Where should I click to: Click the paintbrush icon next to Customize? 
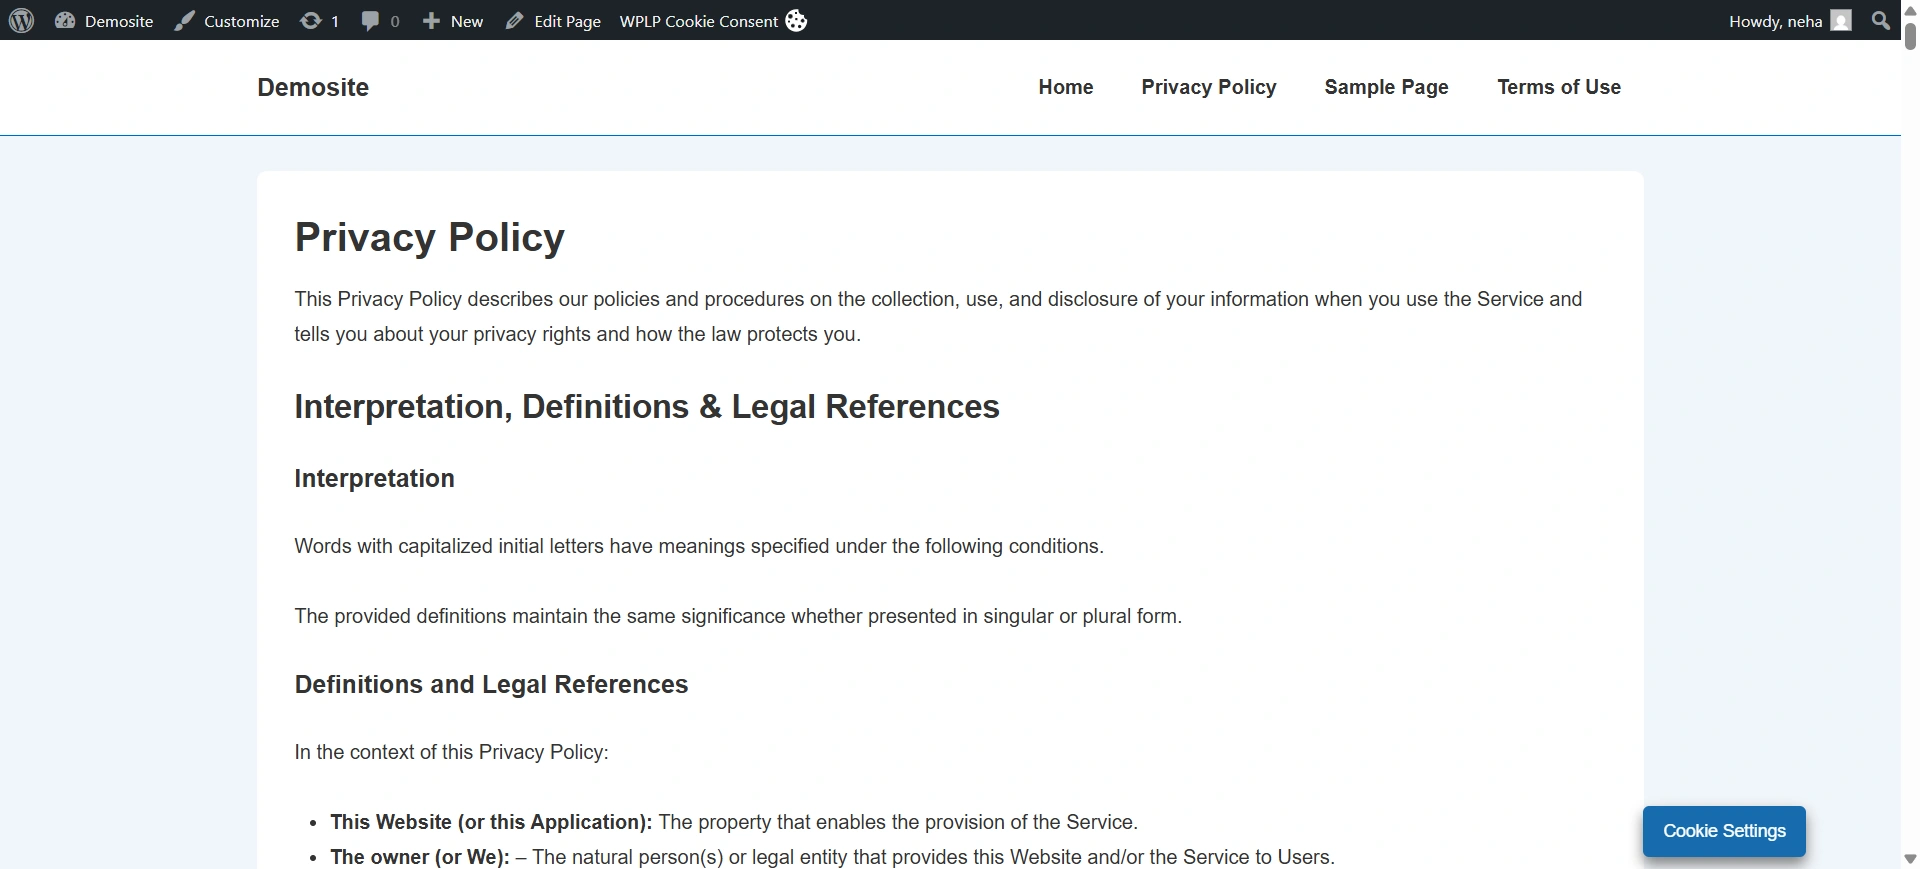184,21
